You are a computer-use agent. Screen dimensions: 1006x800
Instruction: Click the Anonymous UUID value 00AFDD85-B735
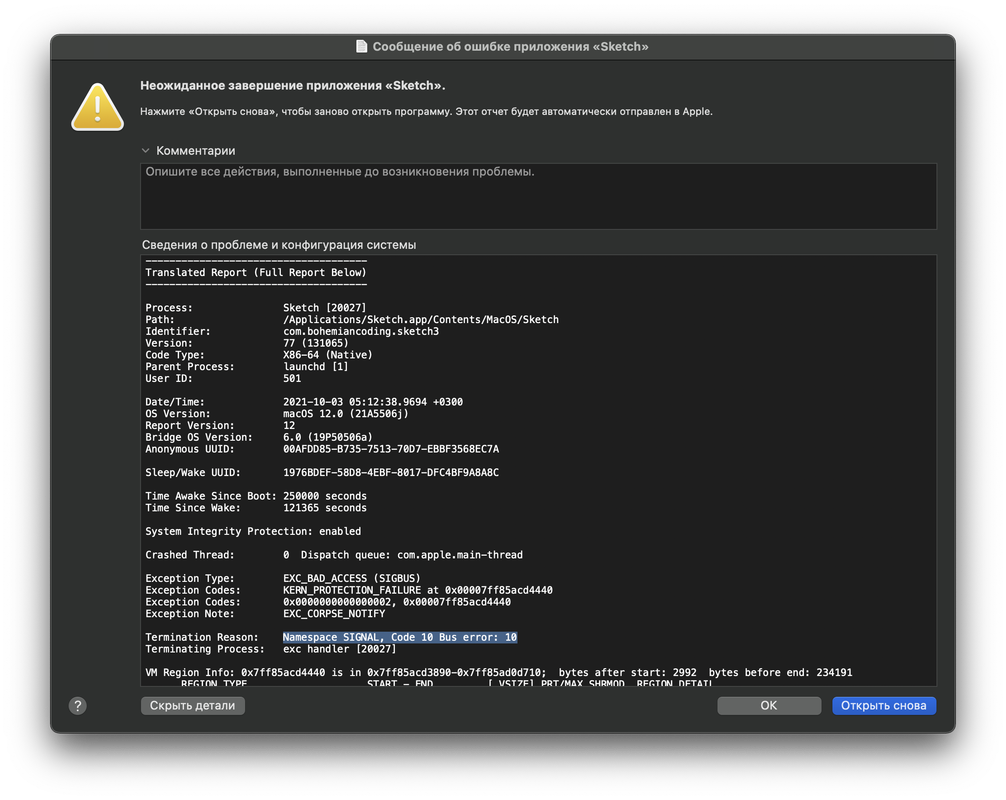point(391,449)
